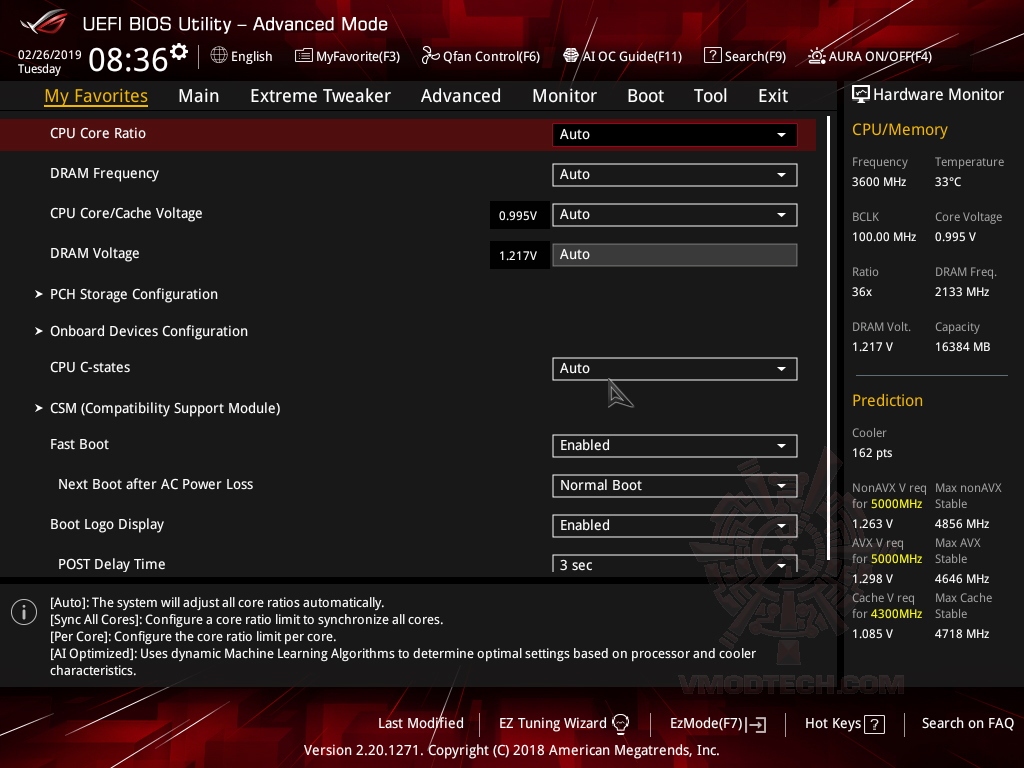Click the 5000MHz NonAVX prediction value
1024x768 pixels.
tap(897, 504)
